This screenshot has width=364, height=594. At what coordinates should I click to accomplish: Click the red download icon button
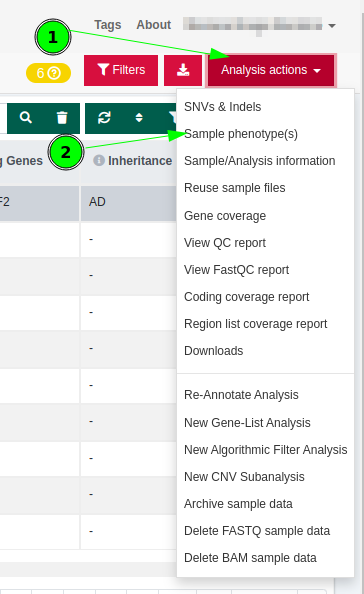pos(183,70)
